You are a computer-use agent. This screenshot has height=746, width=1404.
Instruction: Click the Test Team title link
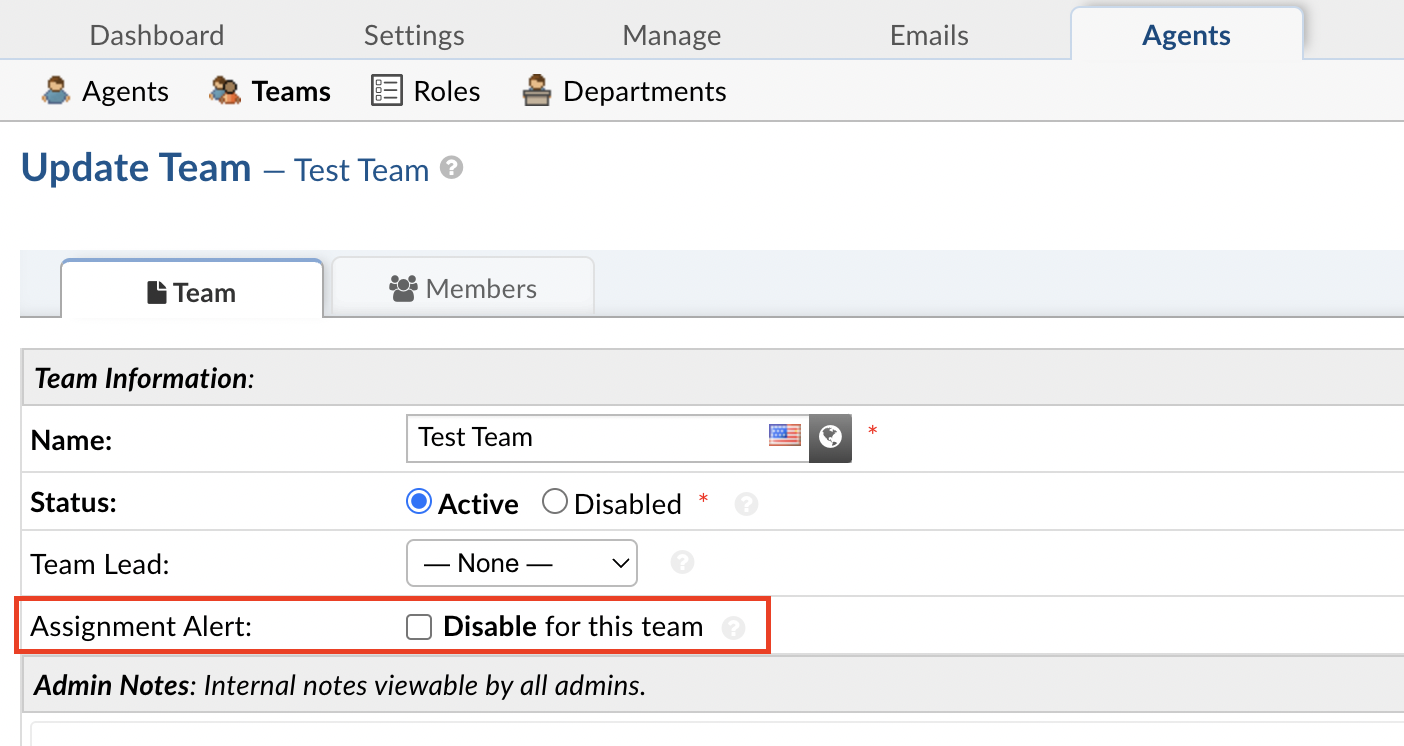[361, 170]
